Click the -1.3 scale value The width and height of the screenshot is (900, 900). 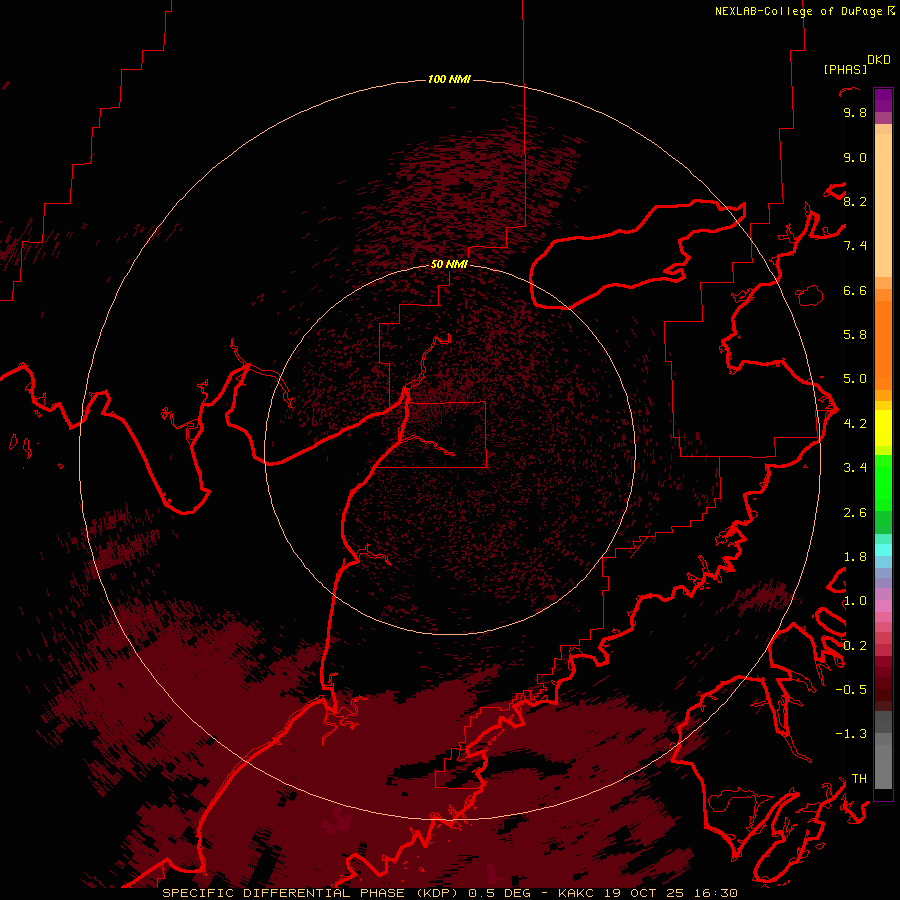(851, 734)
